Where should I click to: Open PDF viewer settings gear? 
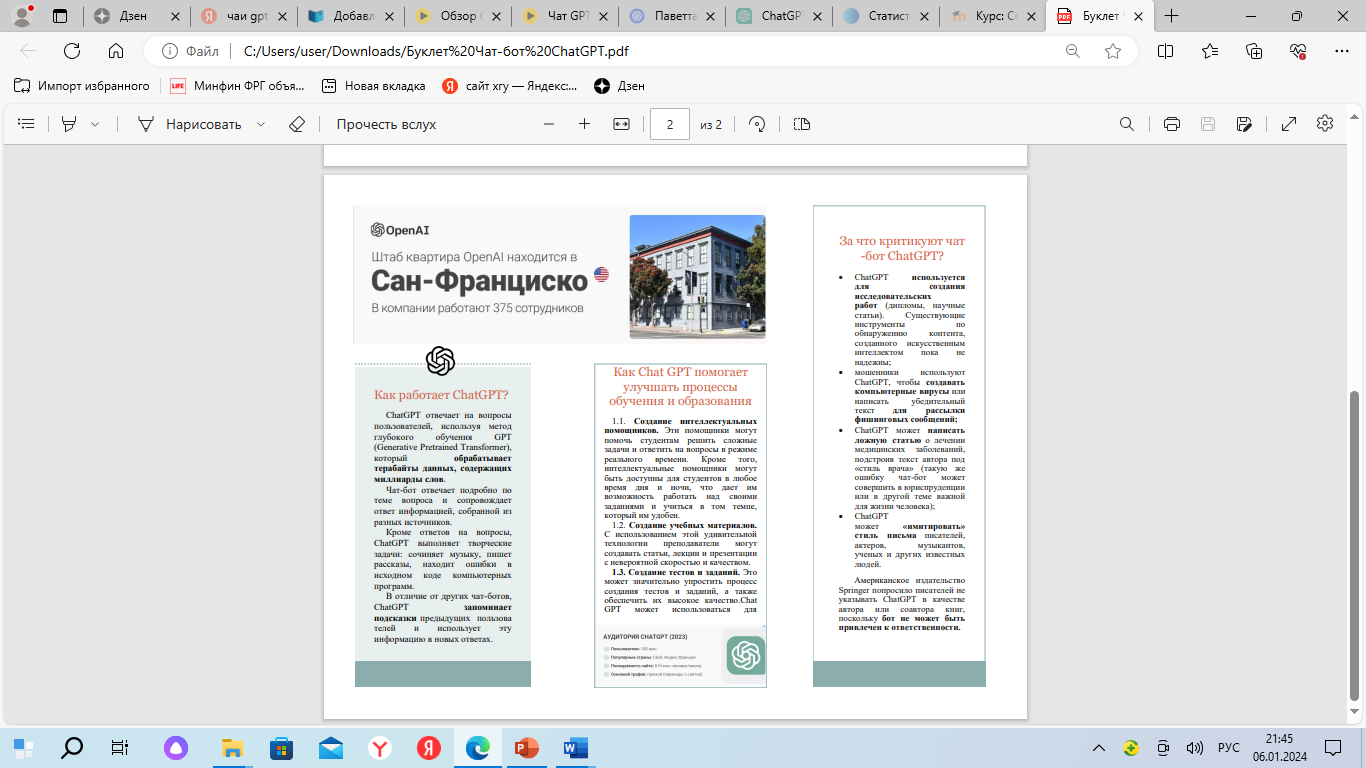click(x=1325, y=123)
